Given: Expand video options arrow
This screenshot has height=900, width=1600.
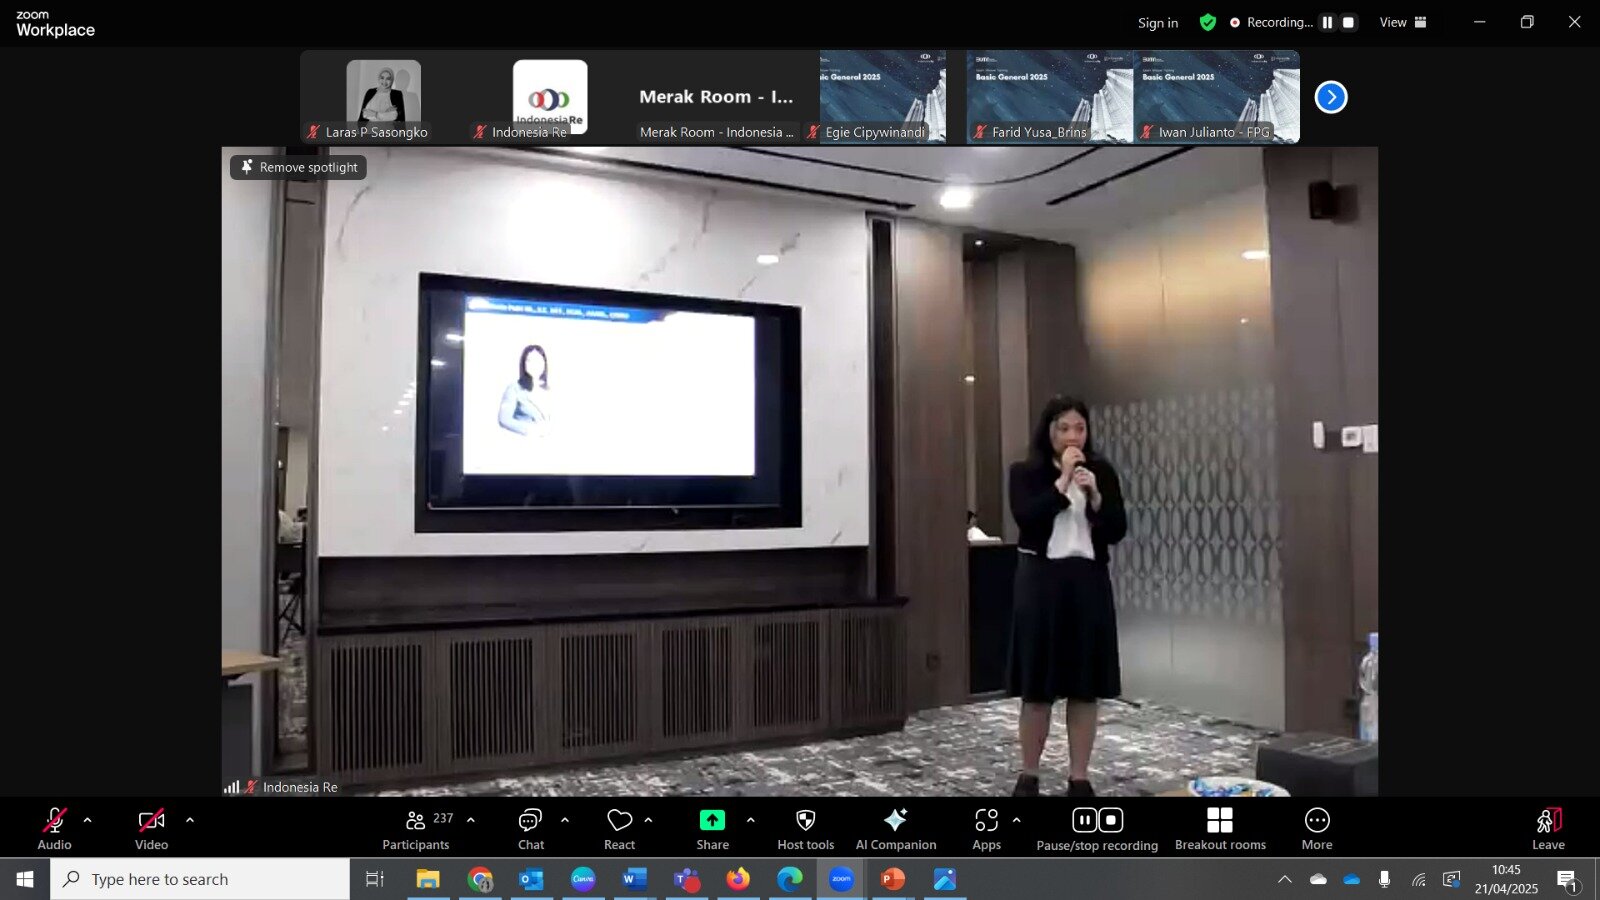Looking at the screenshot, I should (x=190, y=820).
